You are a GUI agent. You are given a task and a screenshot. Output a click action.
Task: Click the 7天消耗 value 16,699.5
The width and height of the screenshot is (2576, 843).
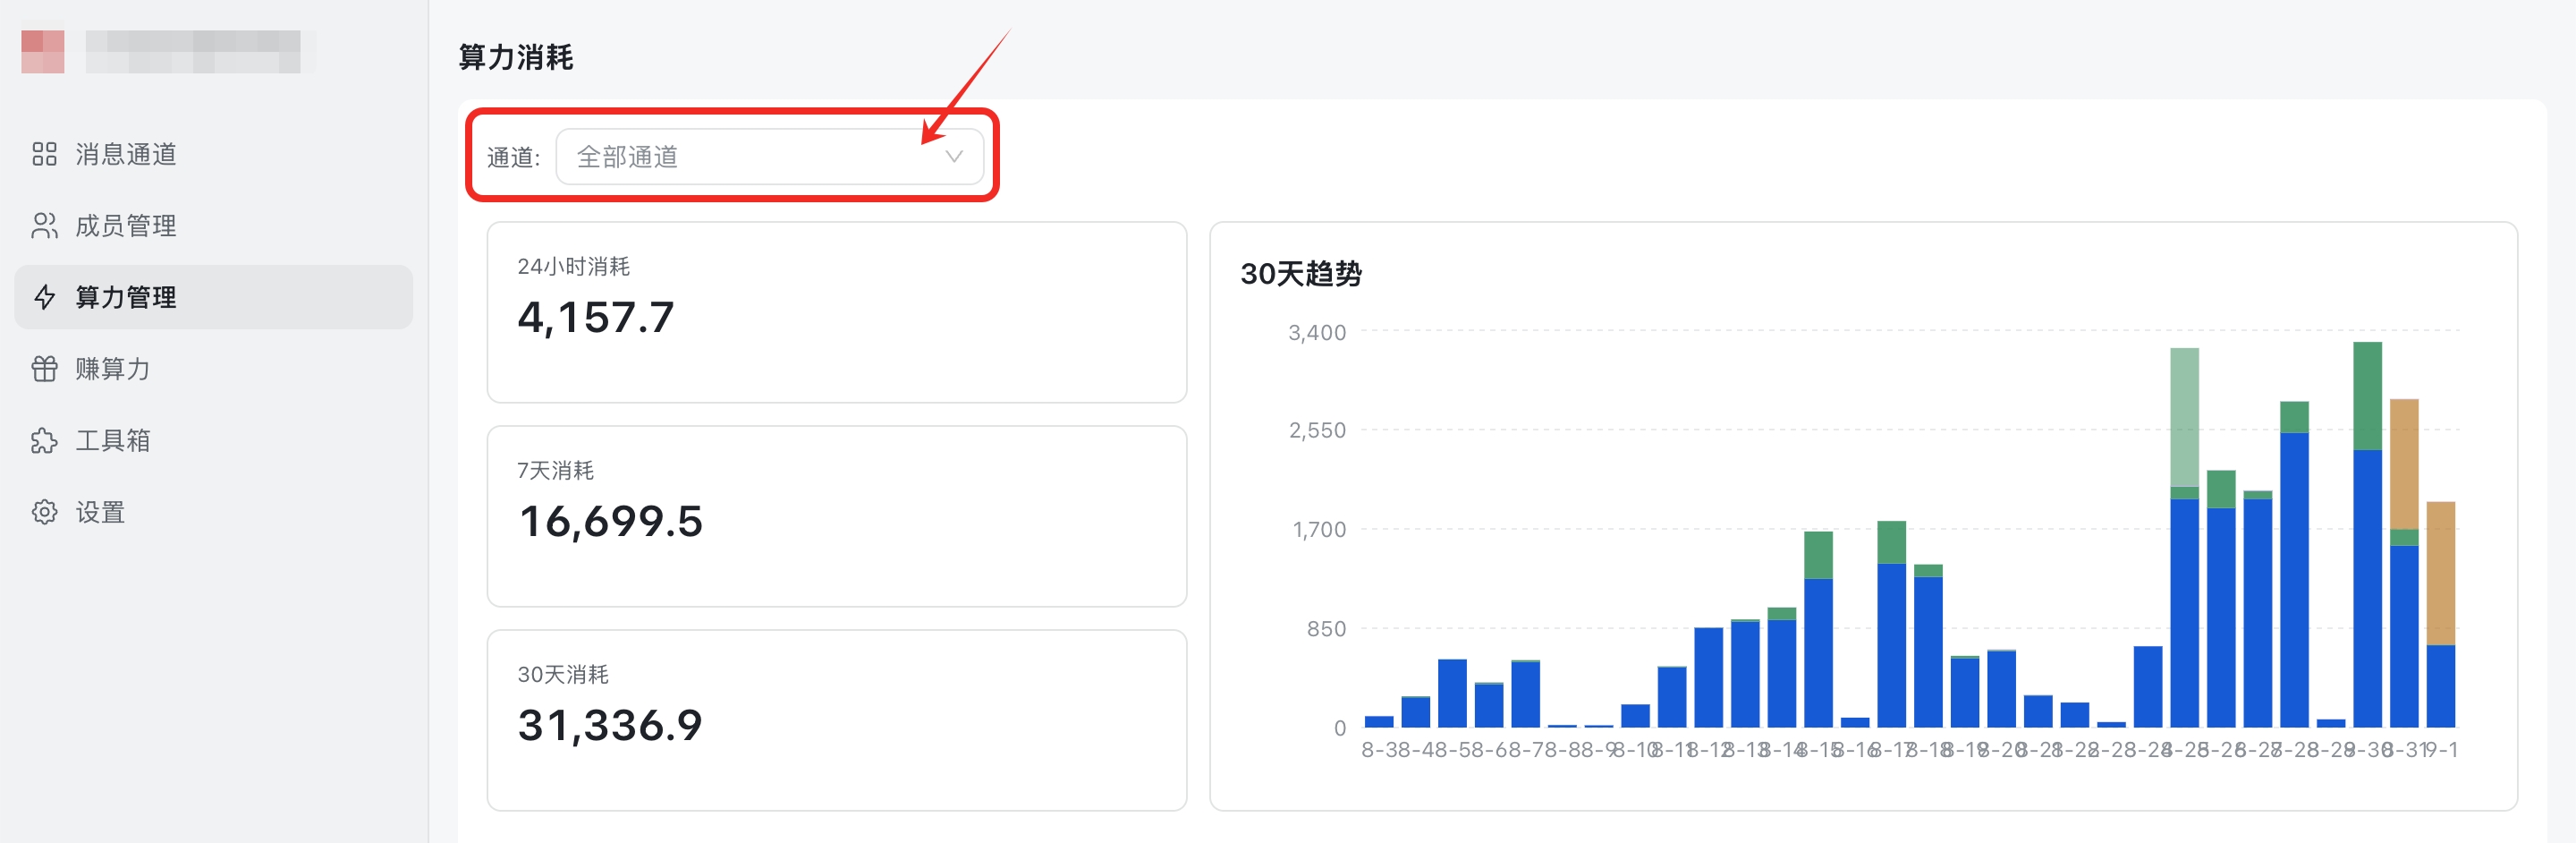coord(611,521)
